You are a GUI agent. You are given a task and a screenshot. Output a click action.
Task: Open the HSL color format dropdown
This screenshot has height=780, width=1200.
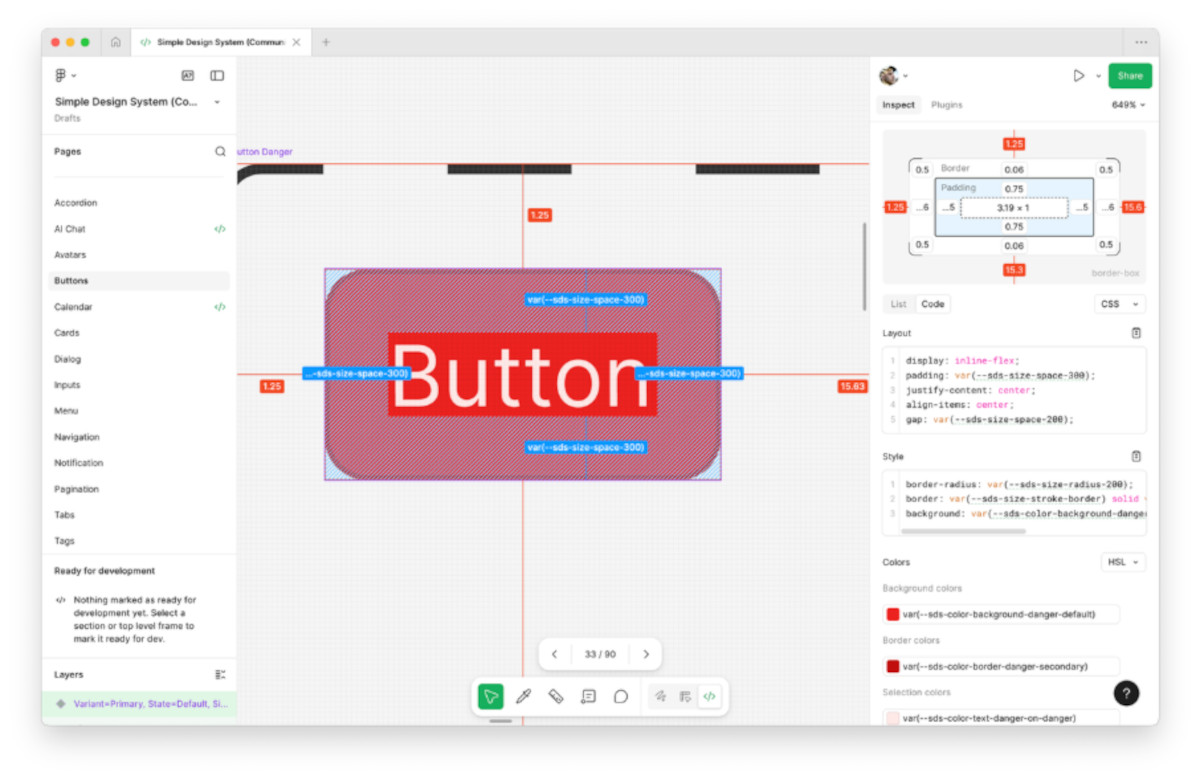1123,562
